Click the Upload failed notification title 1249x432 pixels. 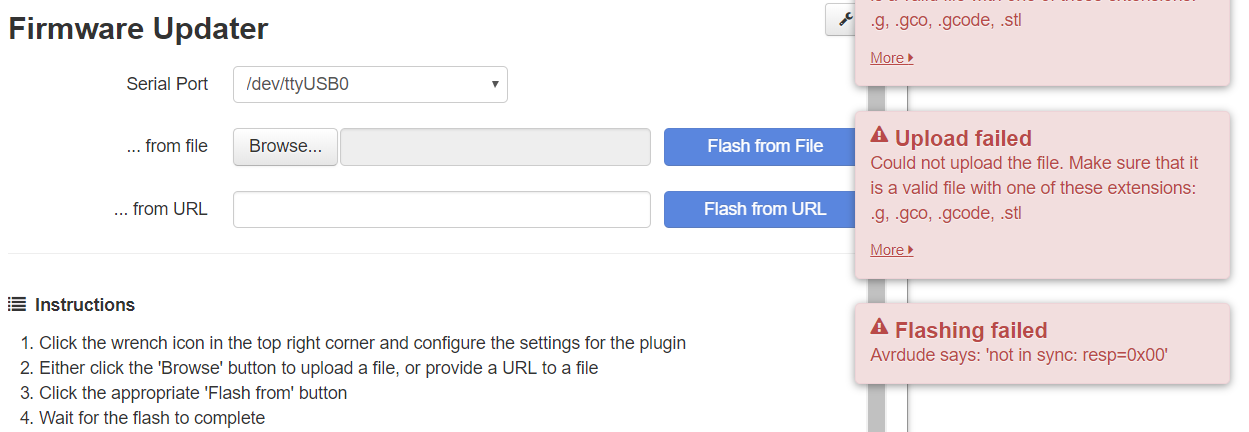click(x=962, y=138)
